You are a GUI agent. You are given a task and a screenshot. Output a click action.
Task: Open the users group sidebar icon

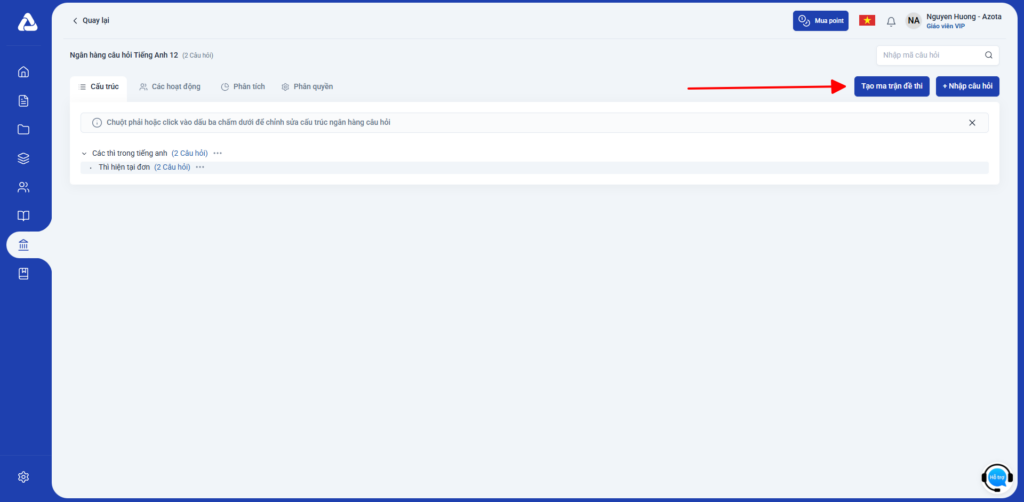coord(24,187)
